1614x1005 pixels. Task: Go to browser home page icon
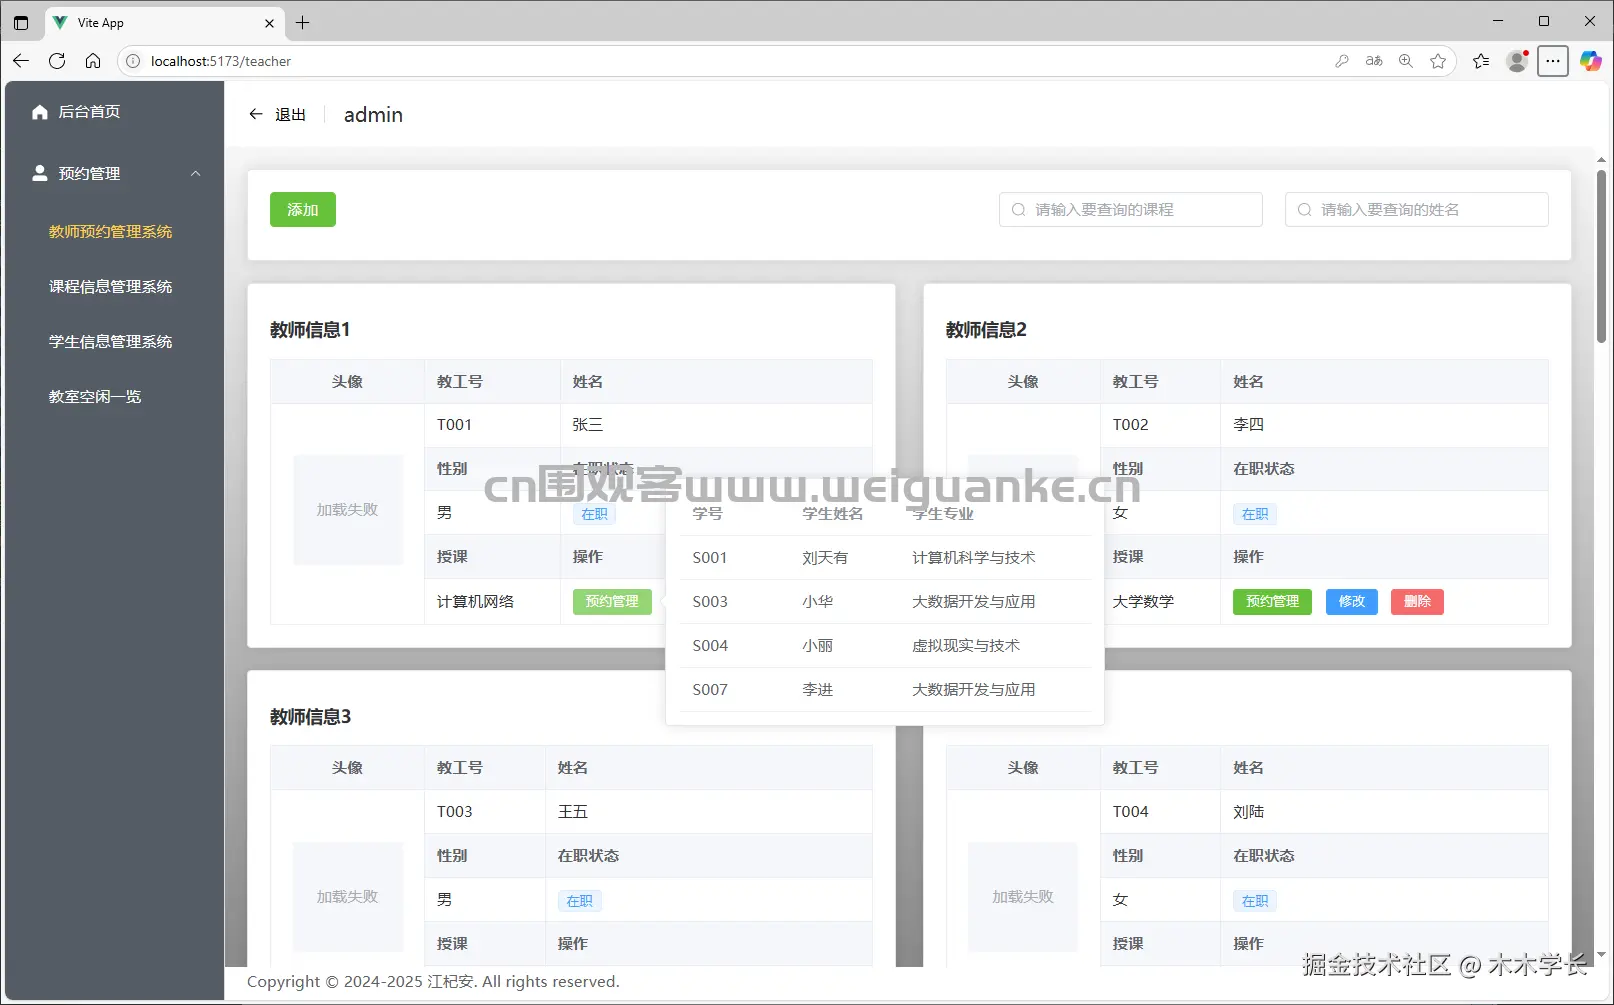click(x=93, y=61)
